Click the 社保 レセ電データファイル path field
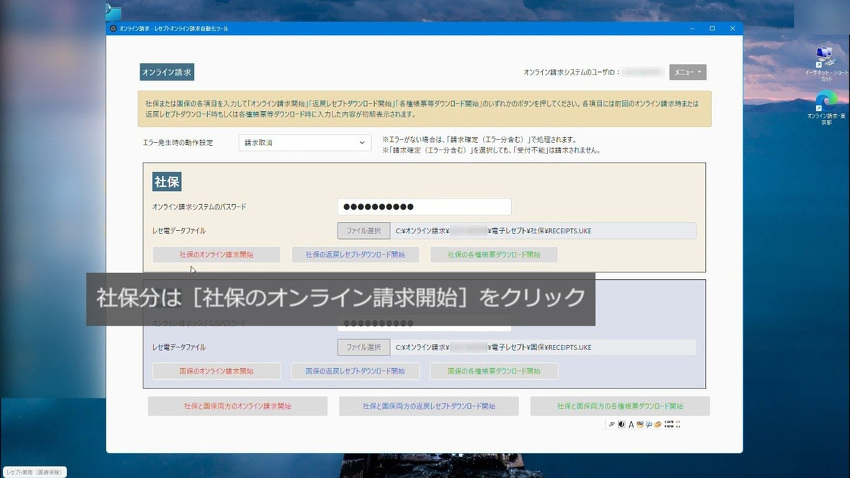Image resolution: width=850 pixels, height=478 pixels. point(543,231)
